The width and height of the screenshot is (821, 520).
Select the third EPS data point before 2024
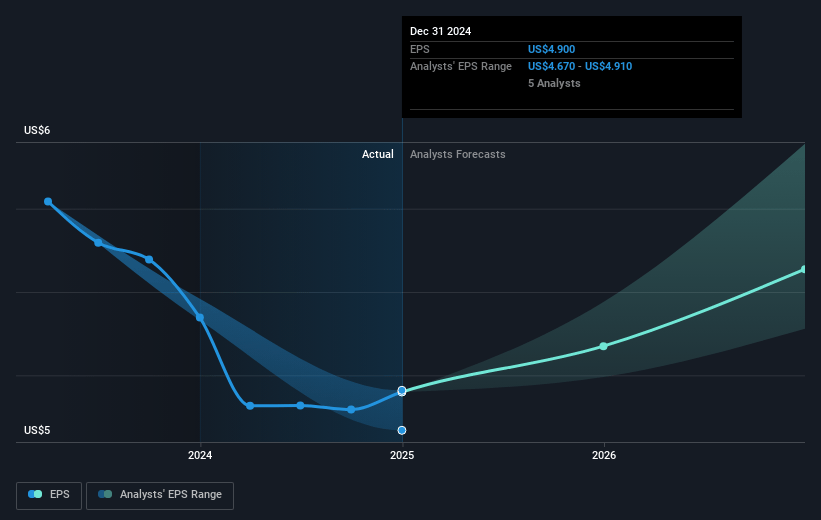click(x=149, y=260)
